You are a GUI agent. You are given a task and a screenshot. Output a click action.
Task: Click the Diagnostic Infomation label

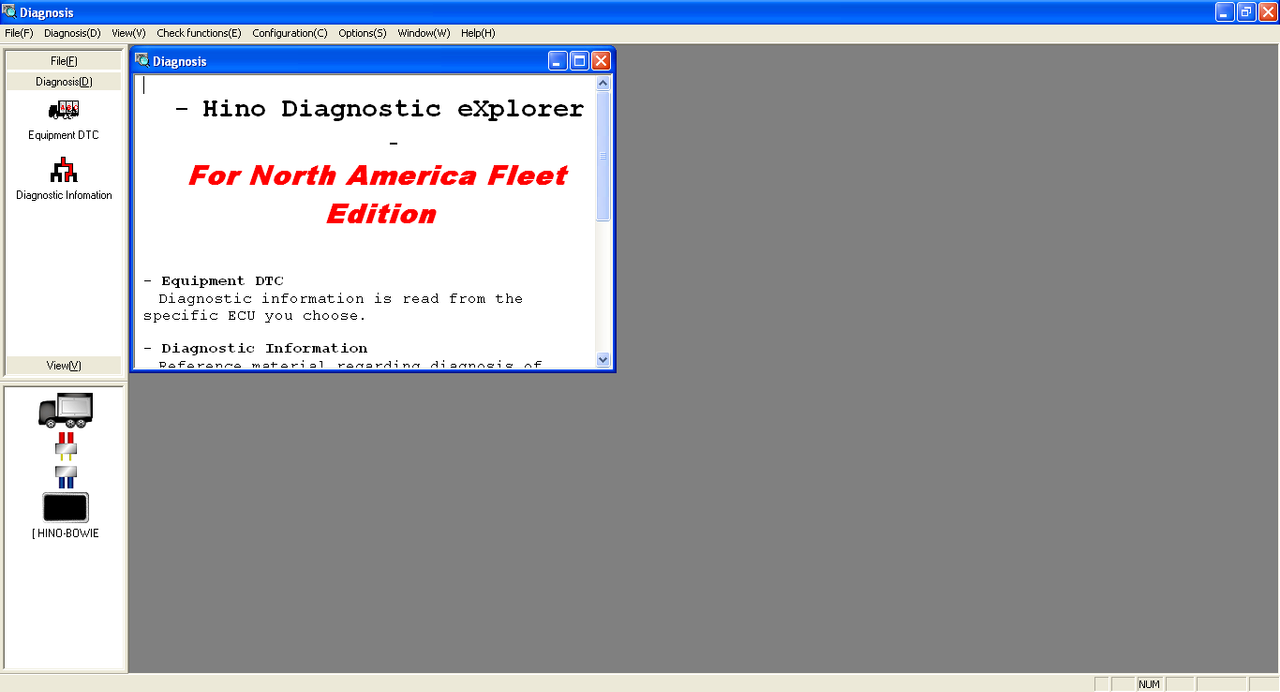(64, 195)
